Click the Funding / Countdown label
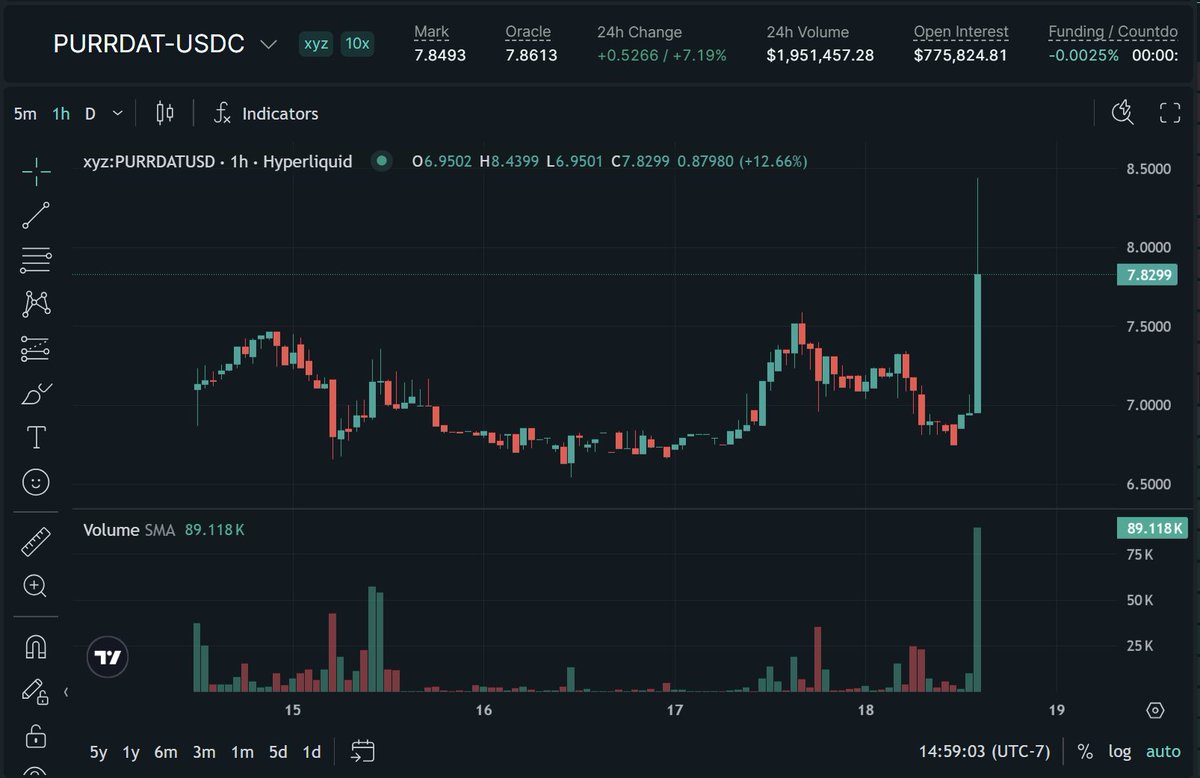1200x778 pixels. (1113, 32)
